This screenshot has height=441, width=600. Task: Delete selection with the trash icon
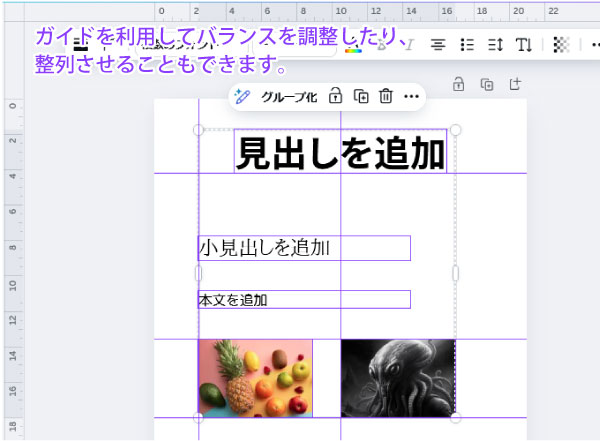pyautogui.click(x=386, y=96)
